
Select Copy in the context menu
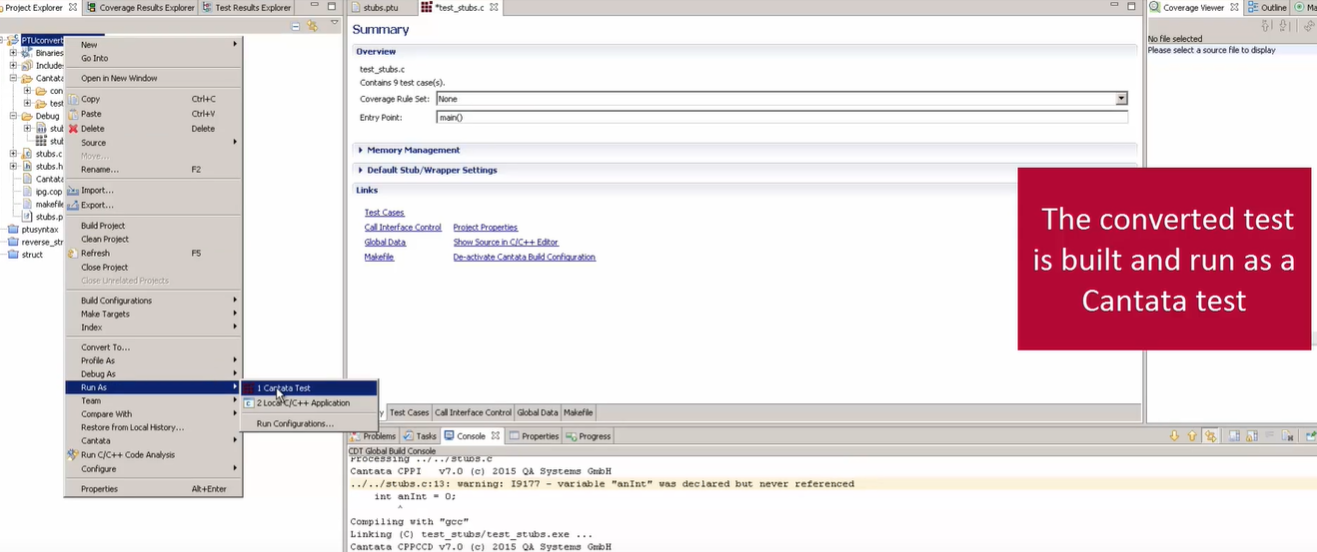(x=154, y=99)
